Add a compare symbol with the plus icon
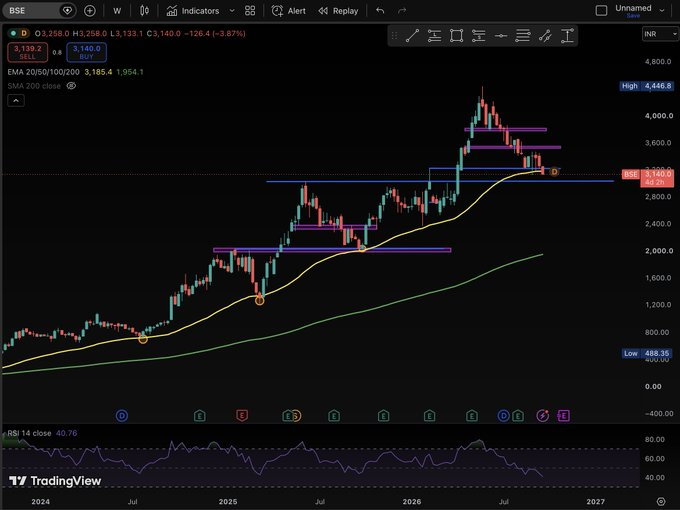Screen dimensions: 680x510 pos(90,11)
